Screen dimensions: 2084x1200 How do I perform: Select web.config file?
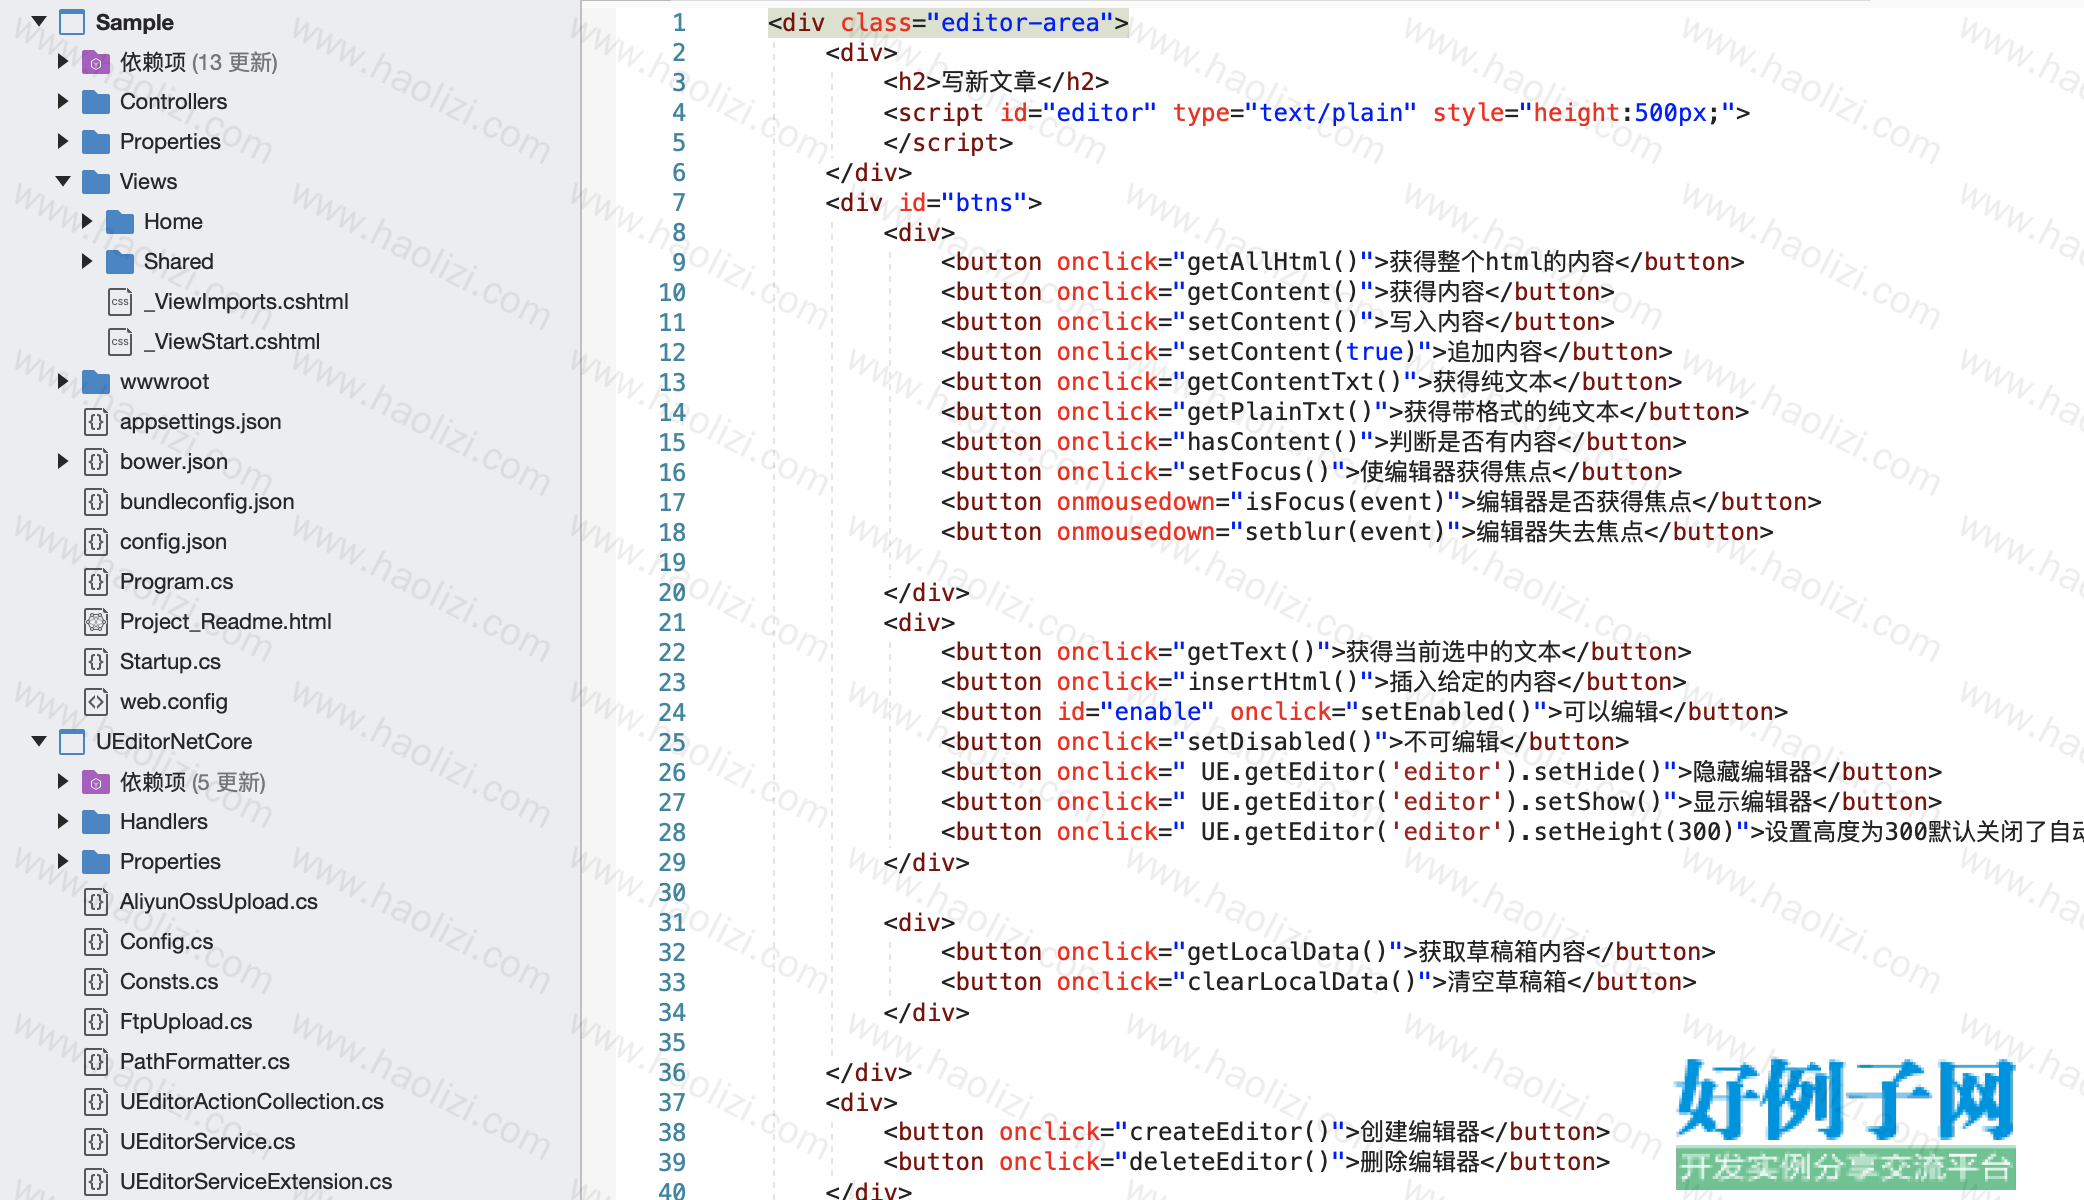pos(174,701)
